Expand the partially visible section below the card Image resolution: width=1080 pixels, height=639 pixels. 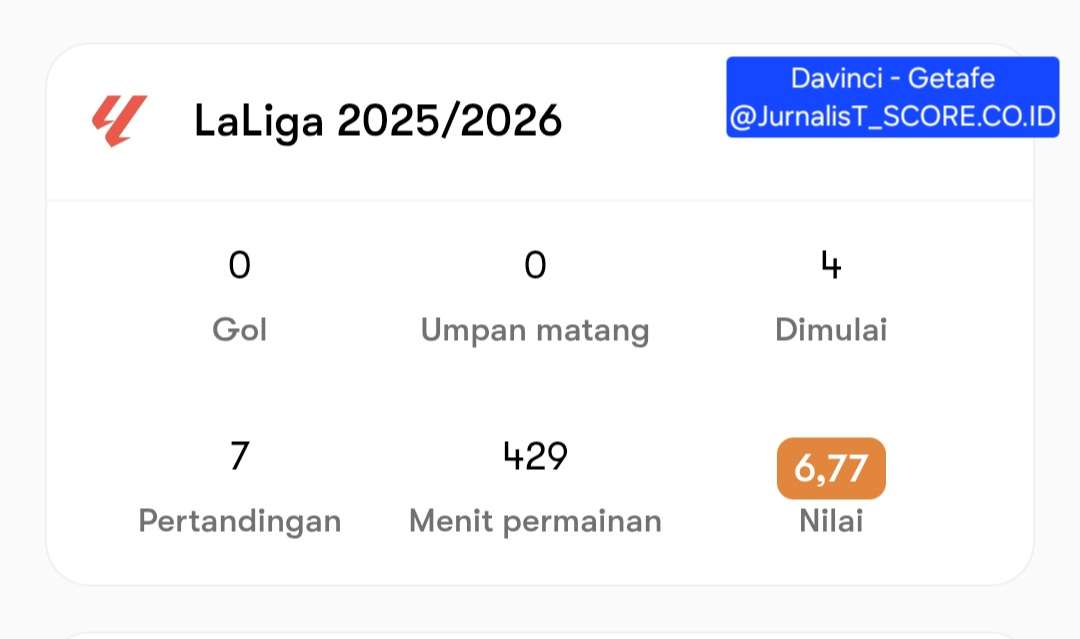click(x=540, y=630)
